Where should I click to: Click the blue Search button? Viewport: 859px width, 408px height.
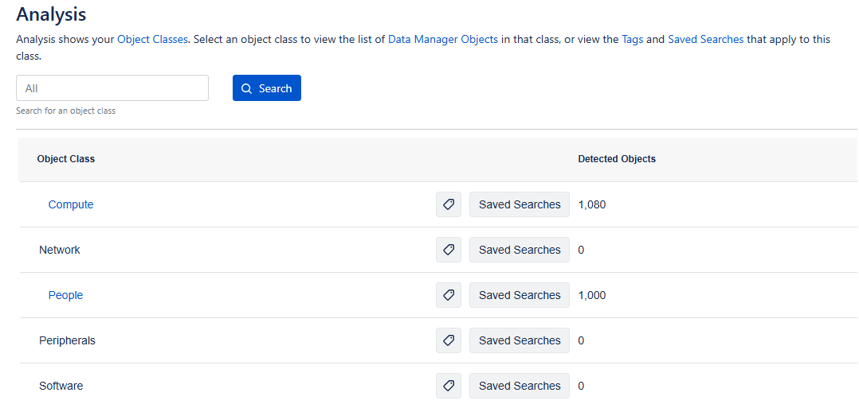267,88
